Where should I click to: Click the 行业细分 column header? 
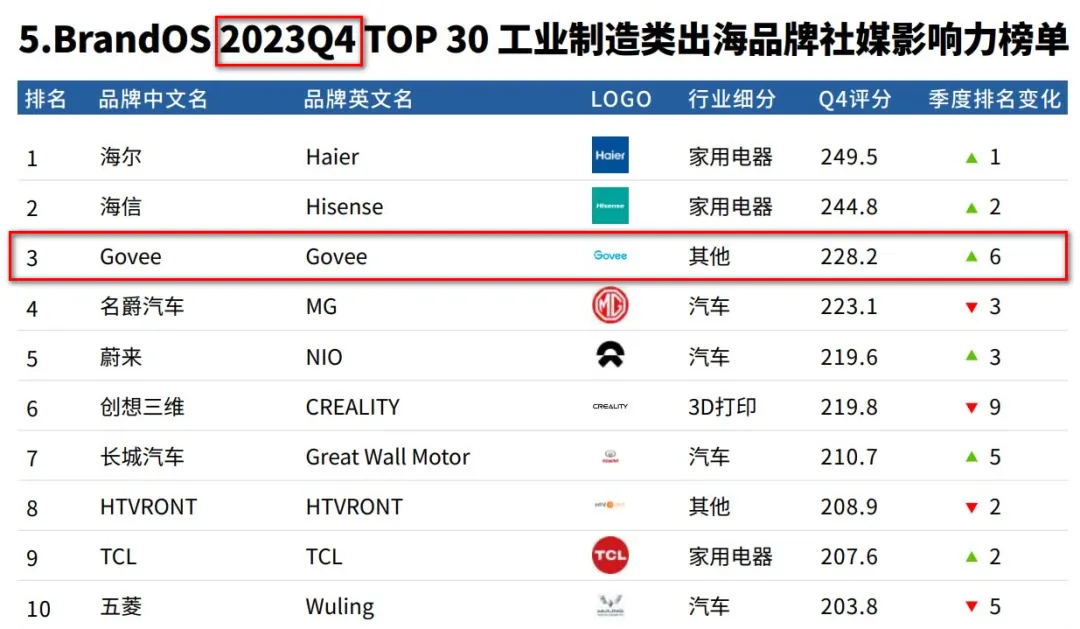[x=731, y=99]
